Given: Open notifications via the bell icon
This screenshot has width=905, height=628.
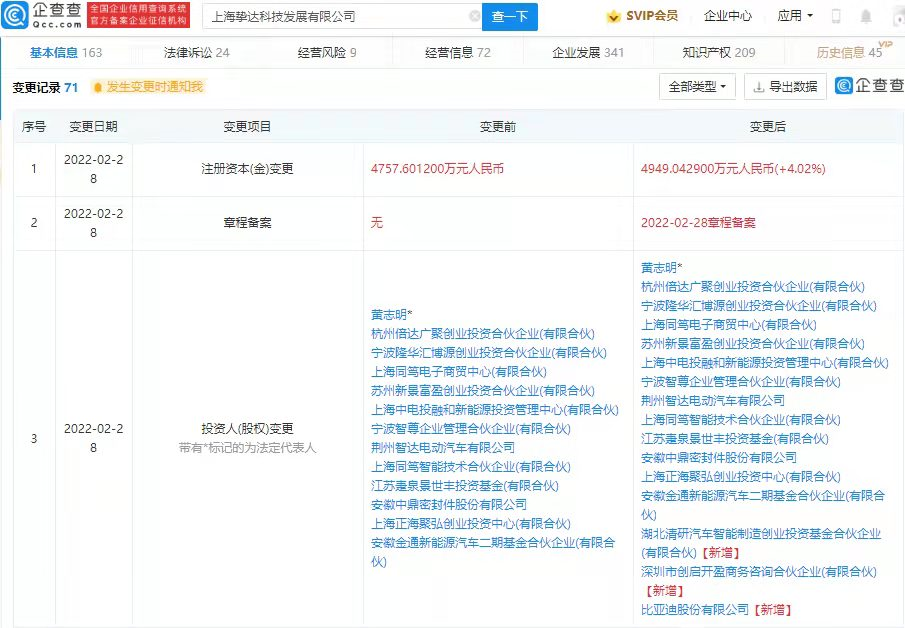Looking at the screenshot, I should (866, 15).
